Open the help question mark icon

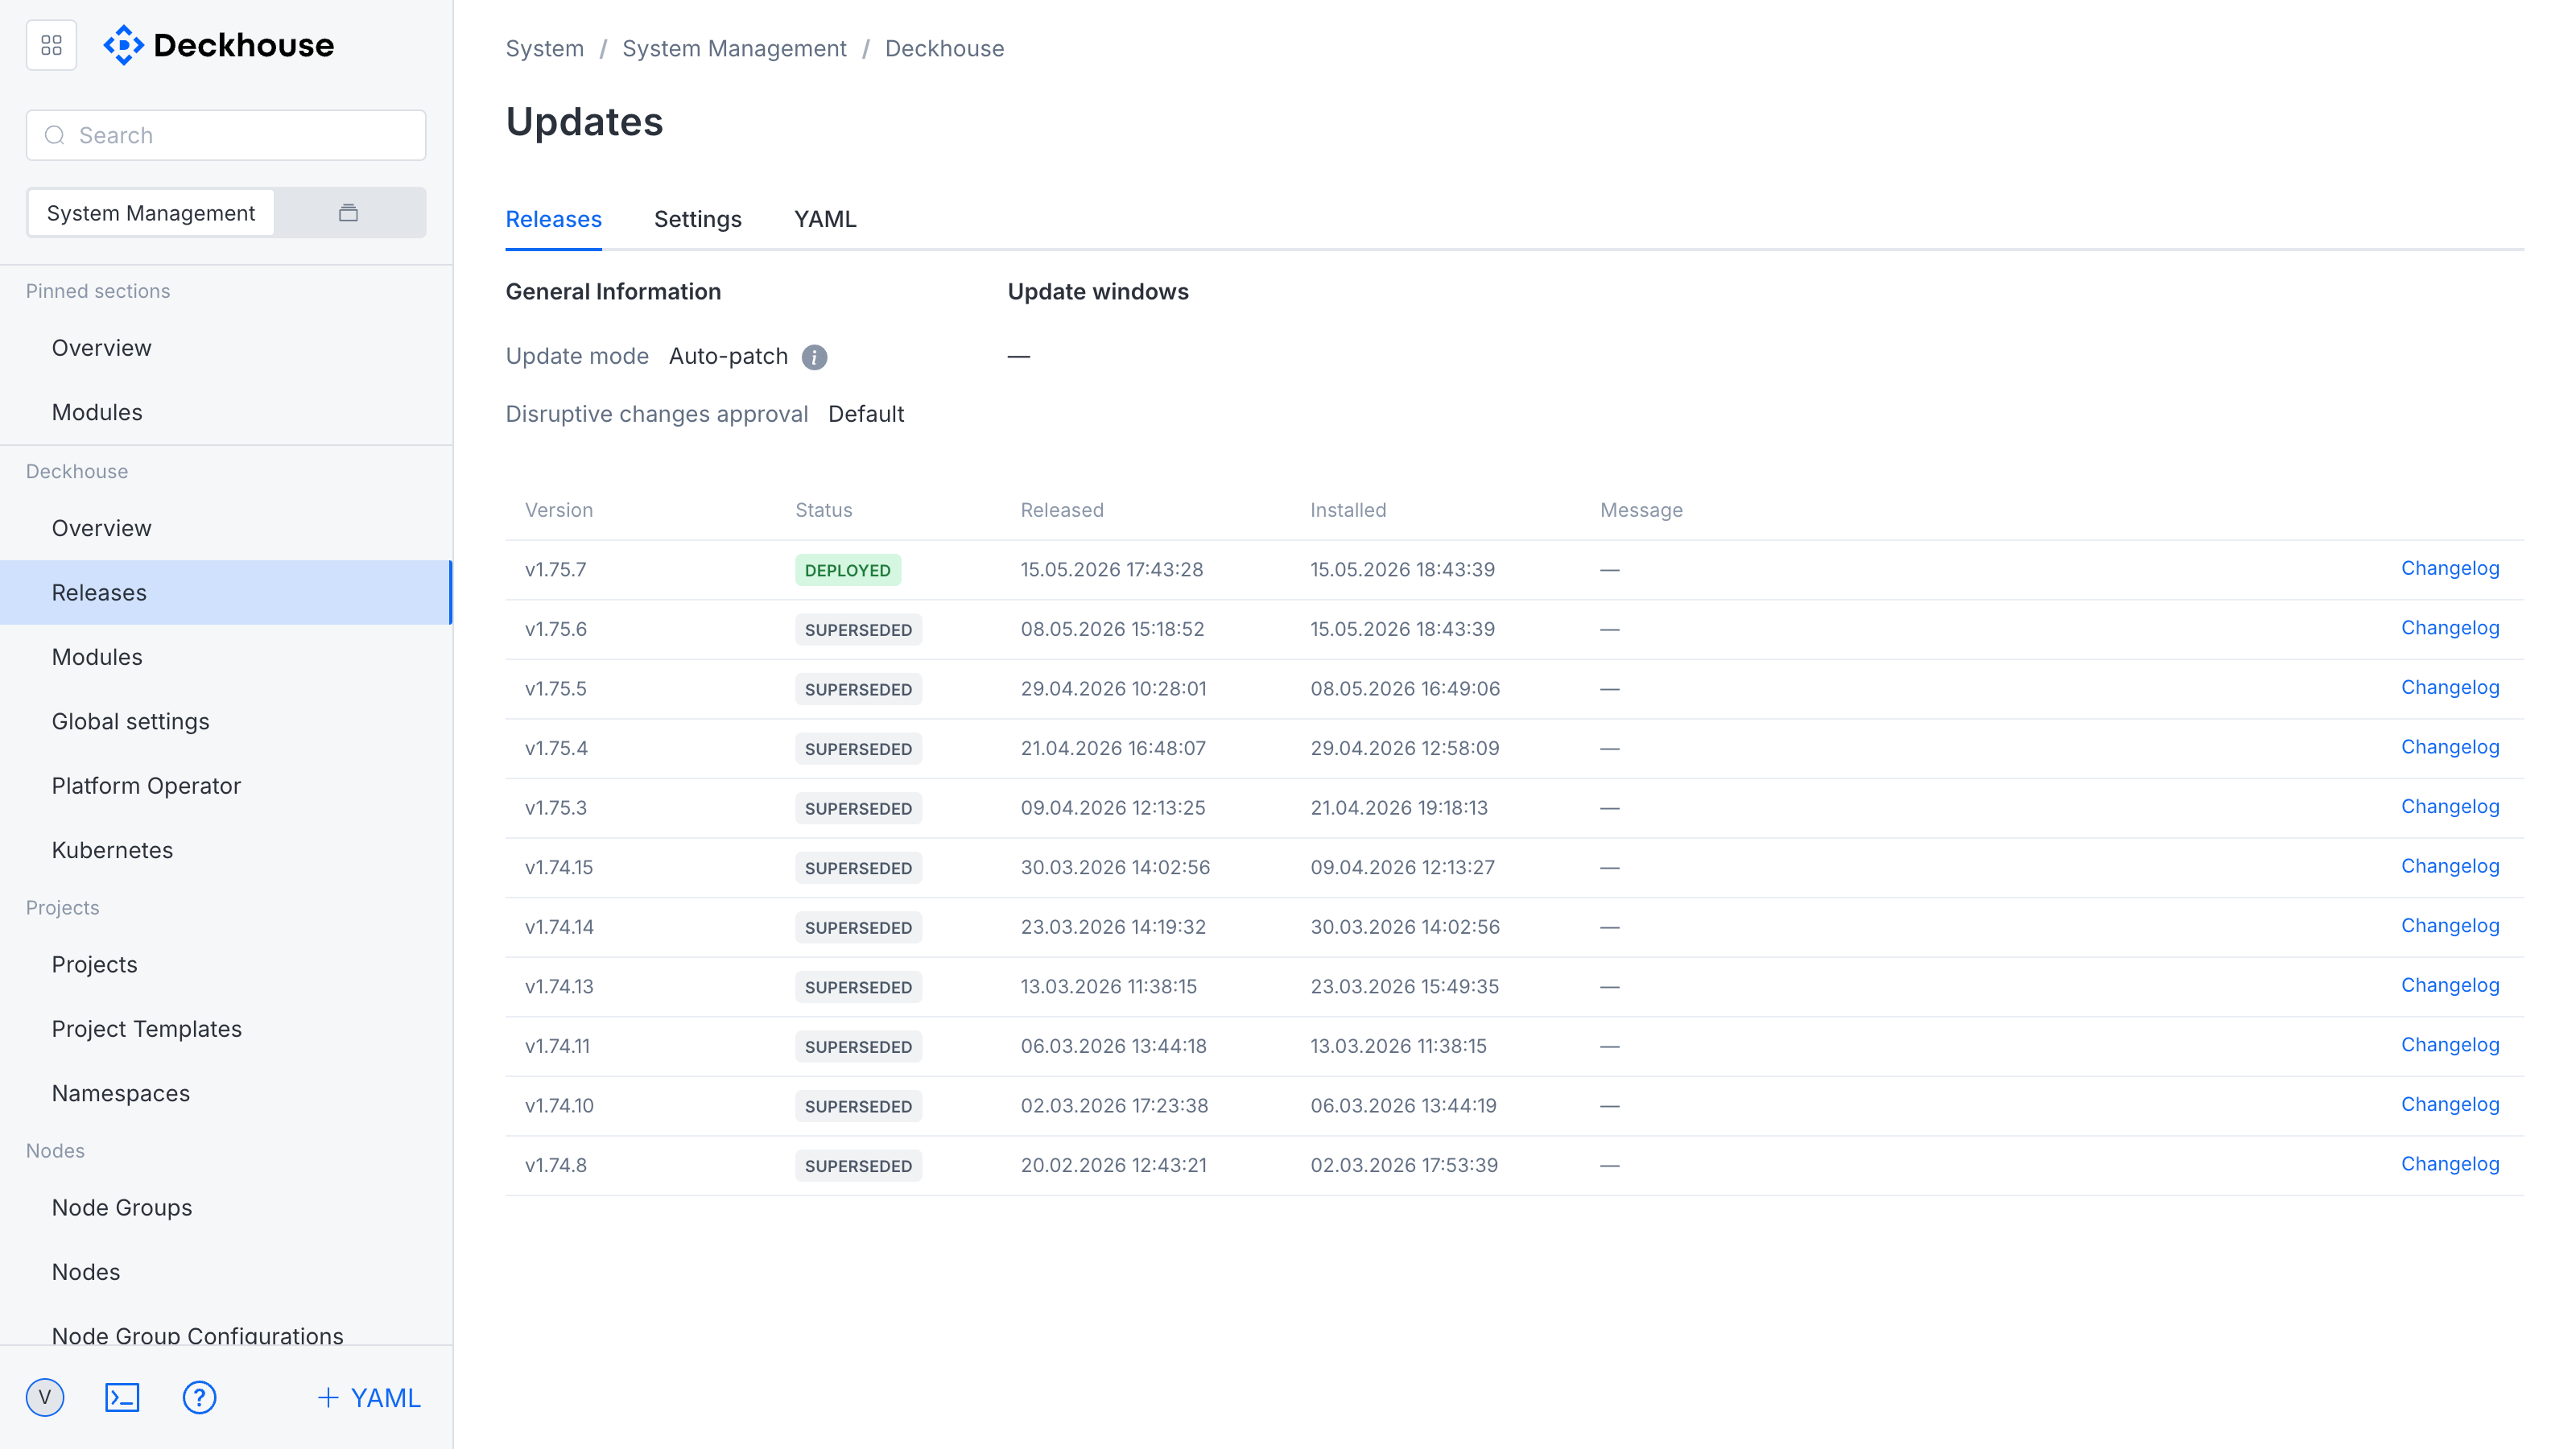199,1397
